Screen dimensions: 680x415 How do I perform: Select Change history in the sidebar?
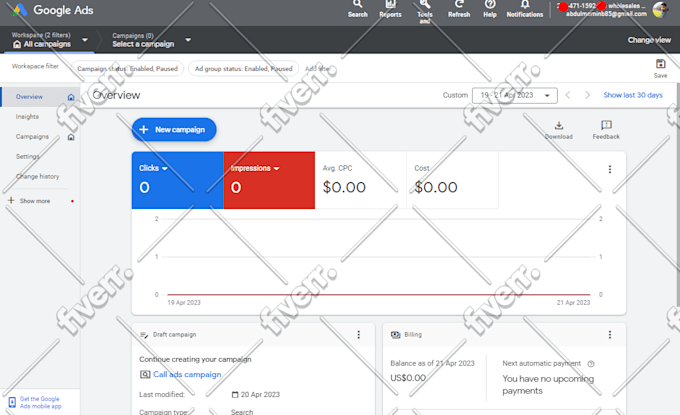37,176
